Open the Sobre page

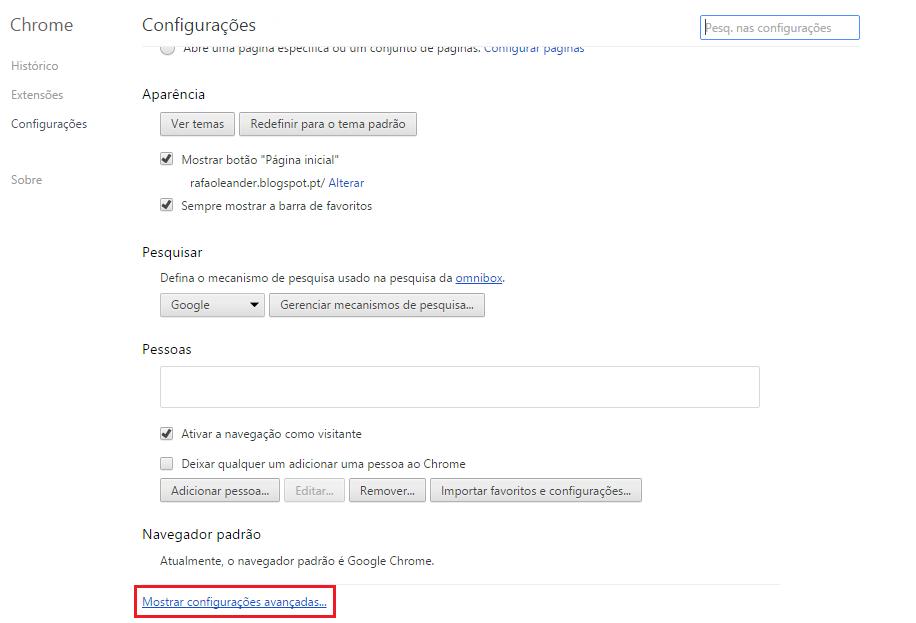[x=26, y=180]
